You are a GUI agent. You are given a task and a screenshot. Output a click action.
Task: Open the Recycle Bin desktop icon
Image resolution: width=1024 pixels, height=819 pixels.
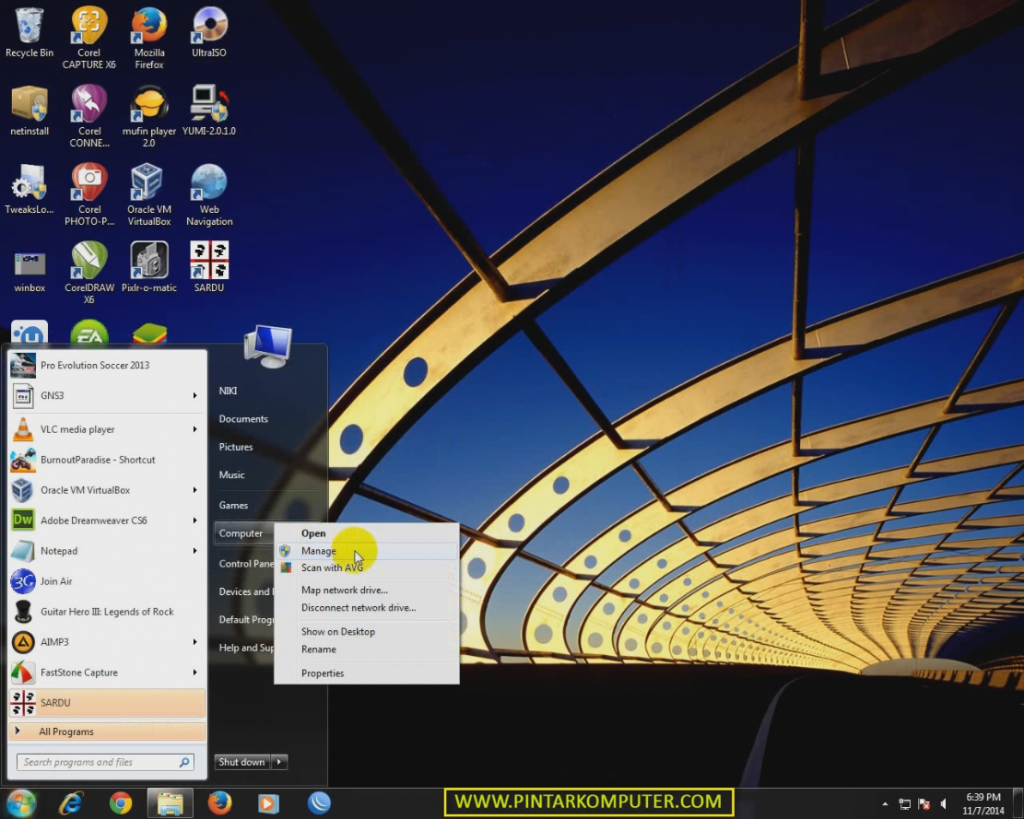[x=29, y=33]
